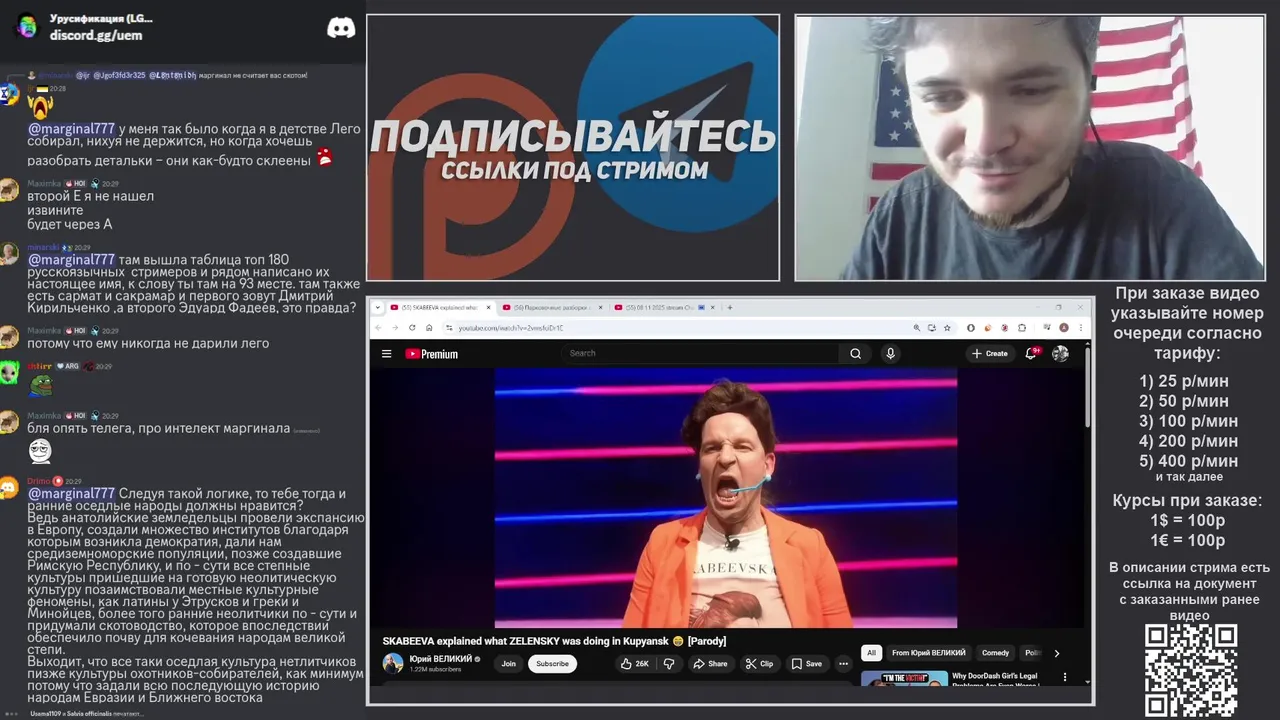
Task: Select the Comedy filter chip
Action: pyautogui.click(x=995, y=653)
